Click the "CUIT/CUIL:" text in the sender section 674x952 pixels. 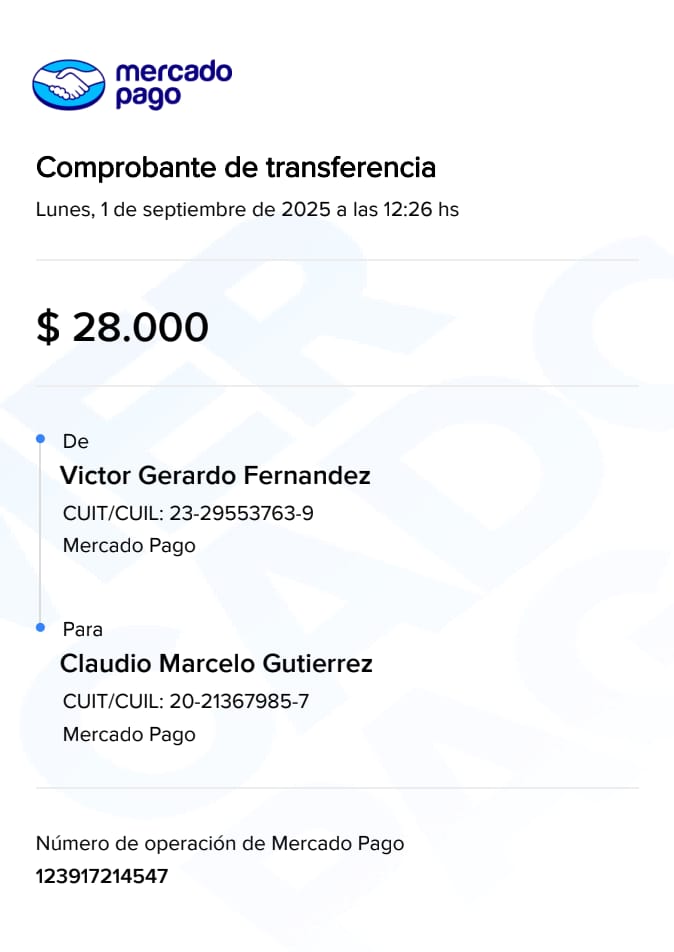click(113, 513)
